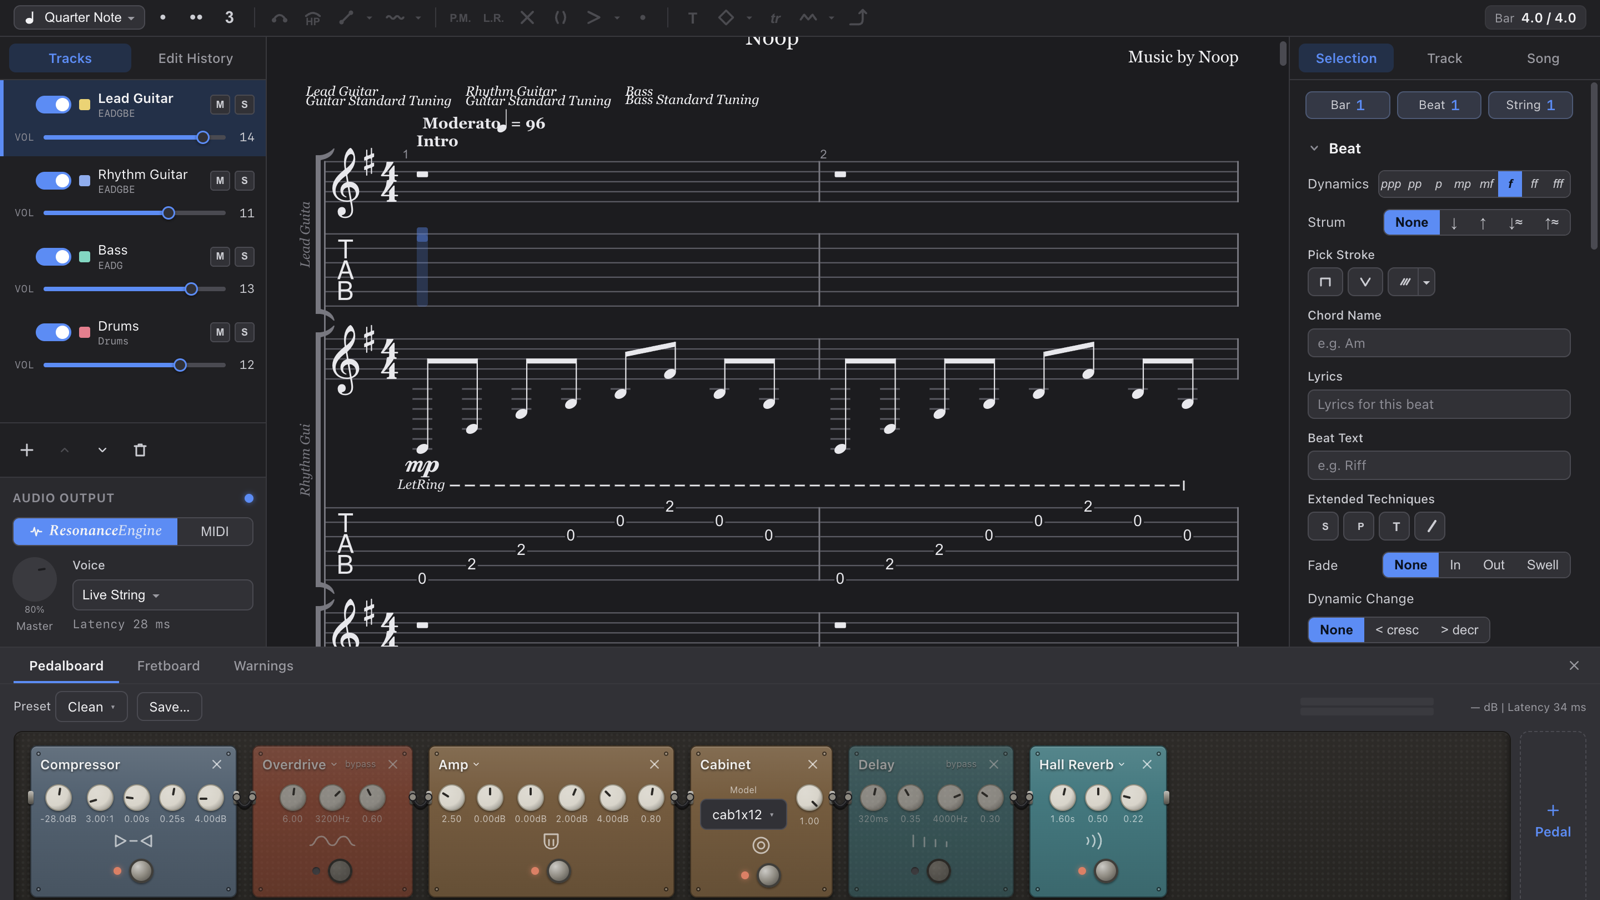Collapse the Beat section
Image resolution: width=1600 pixels, height=900 pixels.
pos(1314,148)
